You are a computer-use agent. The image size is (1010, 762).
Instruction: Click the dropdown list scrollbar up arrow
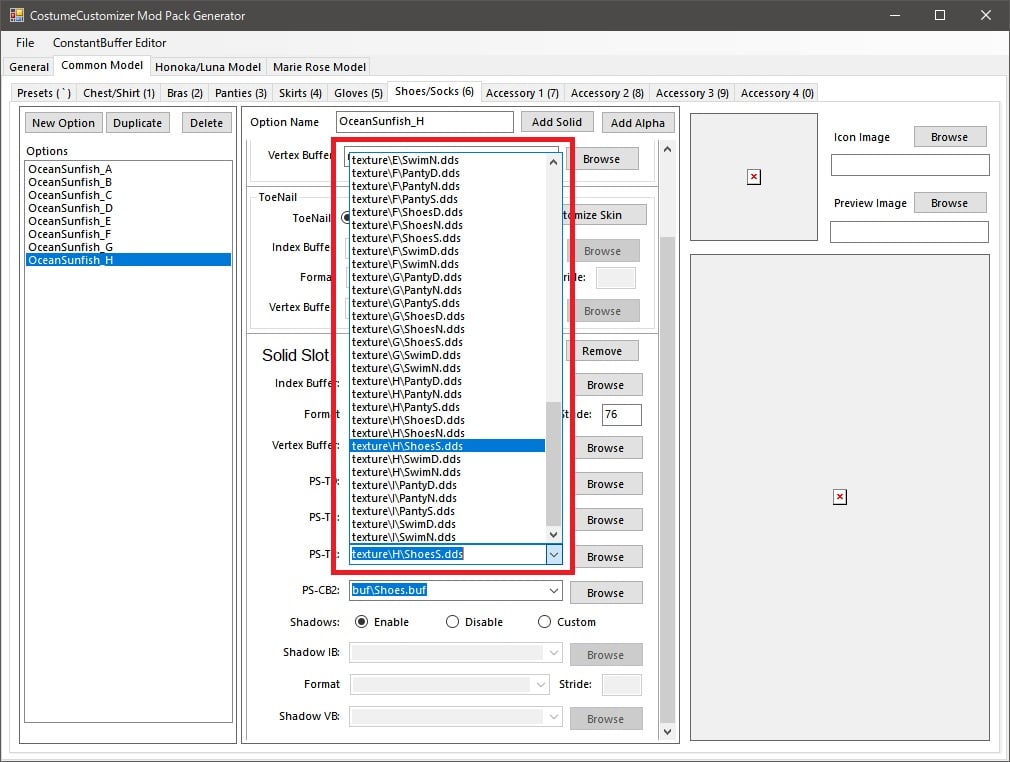[x=553, y=162]
